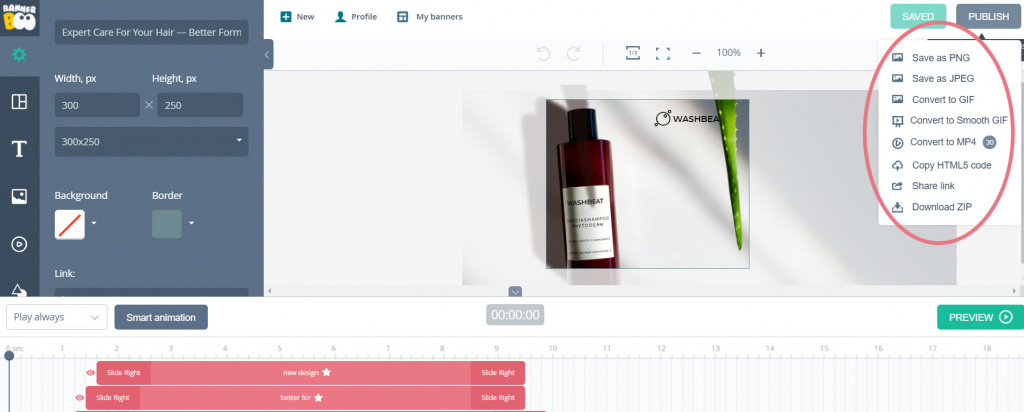The width and height of the screenshot is (1024, 412).
Task: Collapse the left settings panel arrow
Action: click(x=267, y=55)
